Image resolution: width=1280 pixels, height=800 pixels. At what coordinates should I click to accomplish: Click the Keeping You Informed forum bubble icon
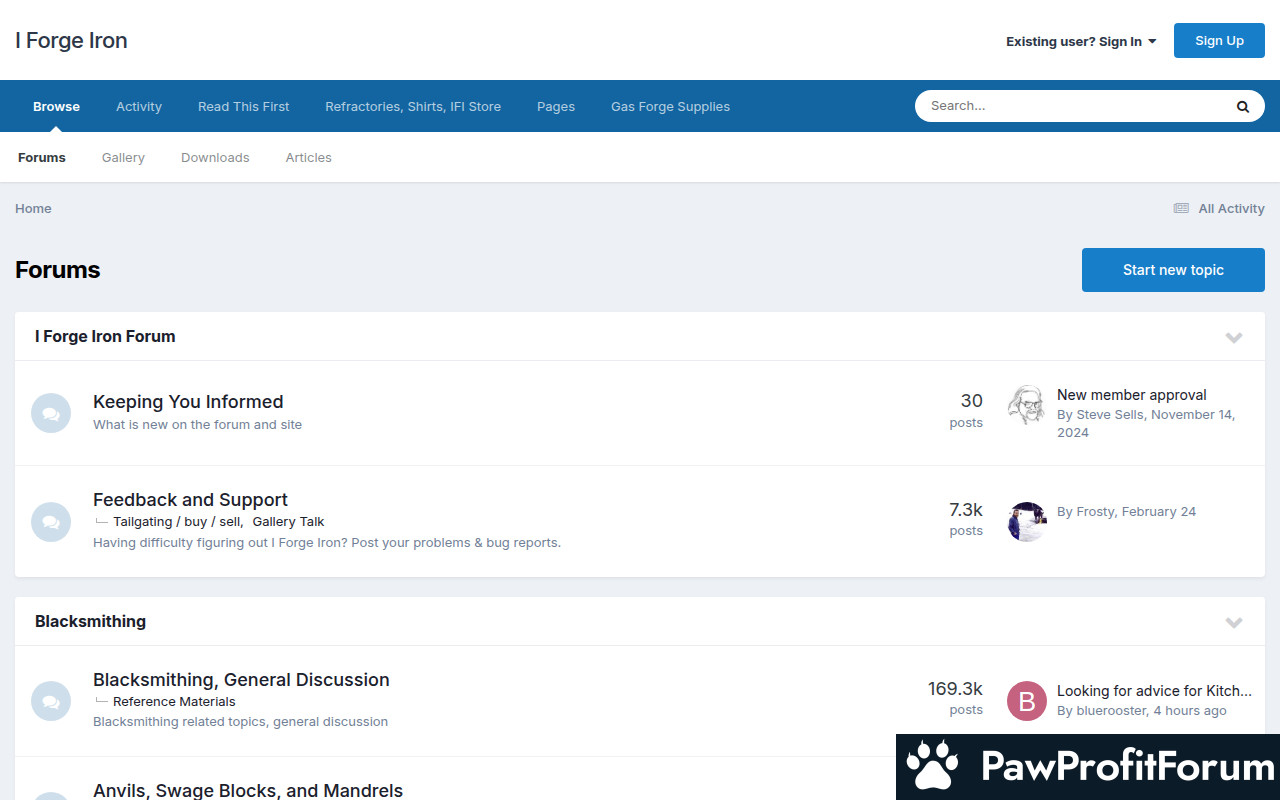click(x=51, y=413)
